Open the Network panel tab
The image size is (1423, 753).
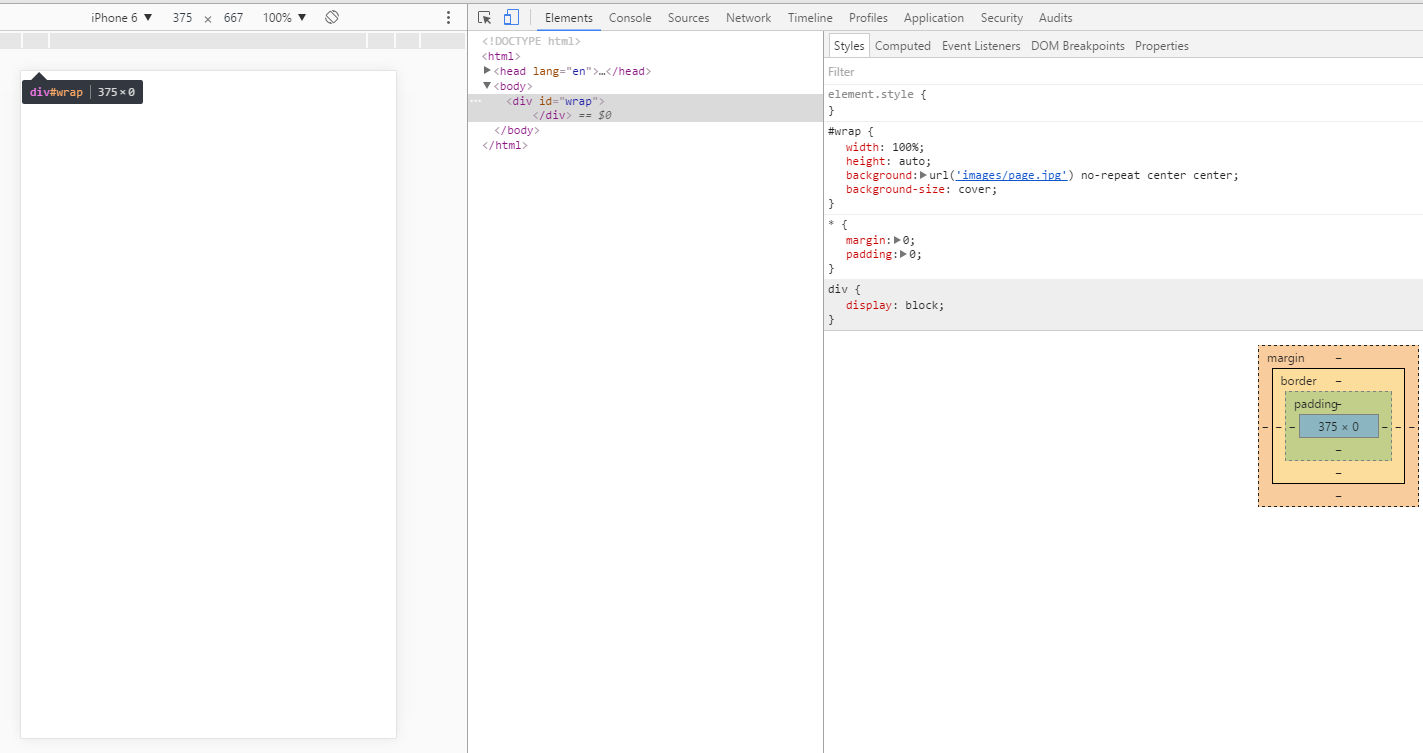click(x=748, y=18)
